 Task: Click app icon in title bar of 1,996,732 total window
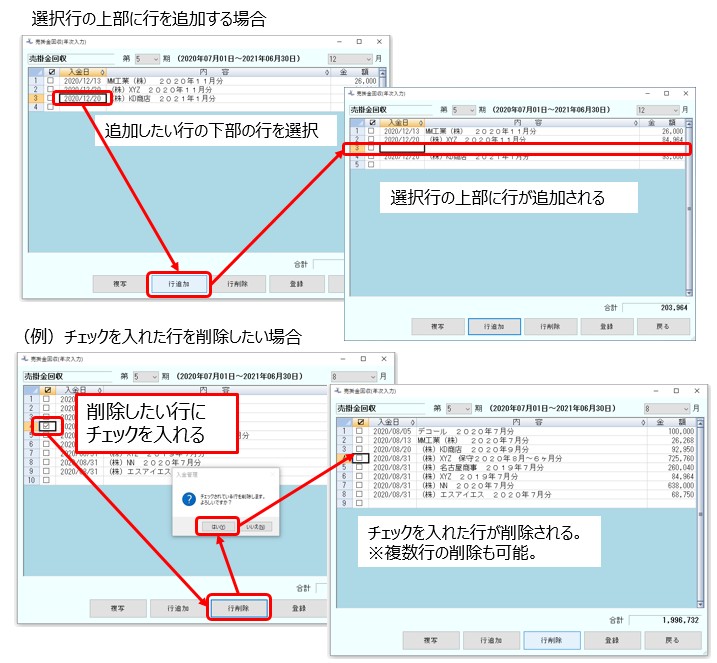coord(338,390)
